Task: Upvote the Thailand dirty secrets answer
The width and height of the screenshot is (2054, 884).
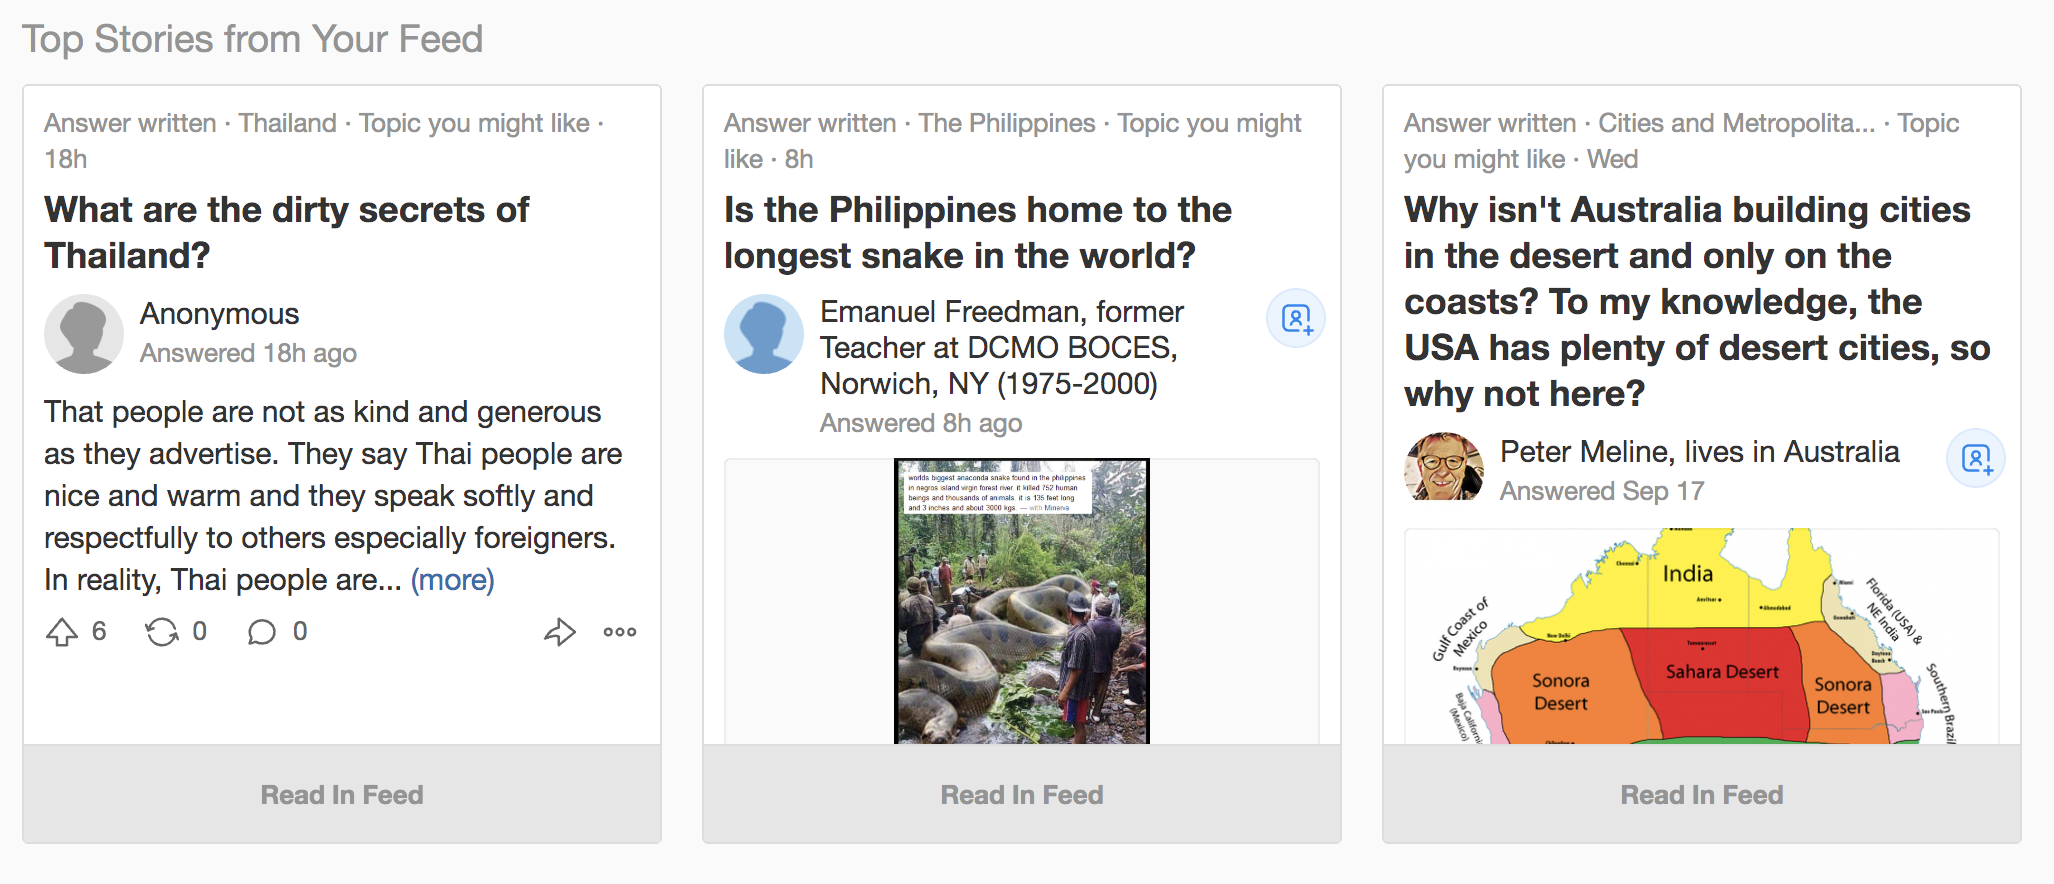Action: click(x=62, y=632)
